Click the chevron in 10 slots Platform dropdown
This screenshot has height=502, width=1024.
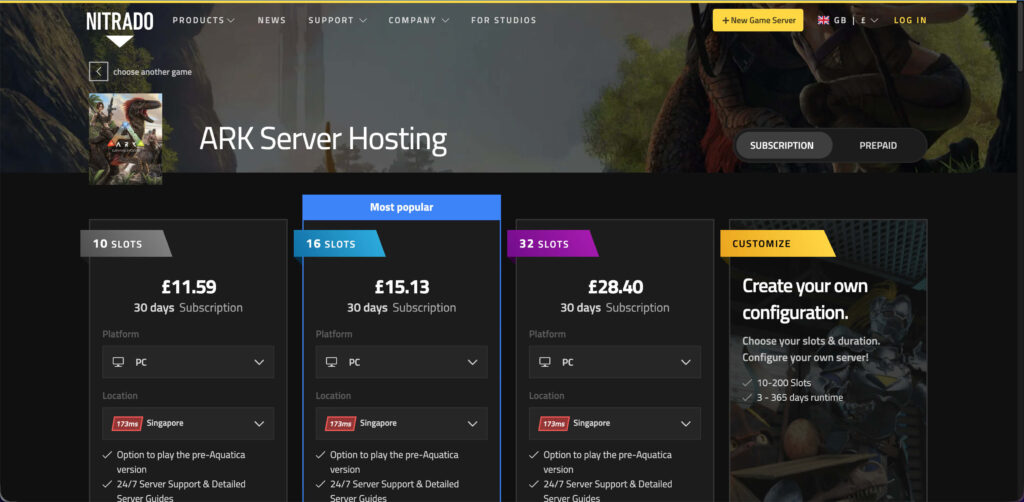click(x=259, y=362)
